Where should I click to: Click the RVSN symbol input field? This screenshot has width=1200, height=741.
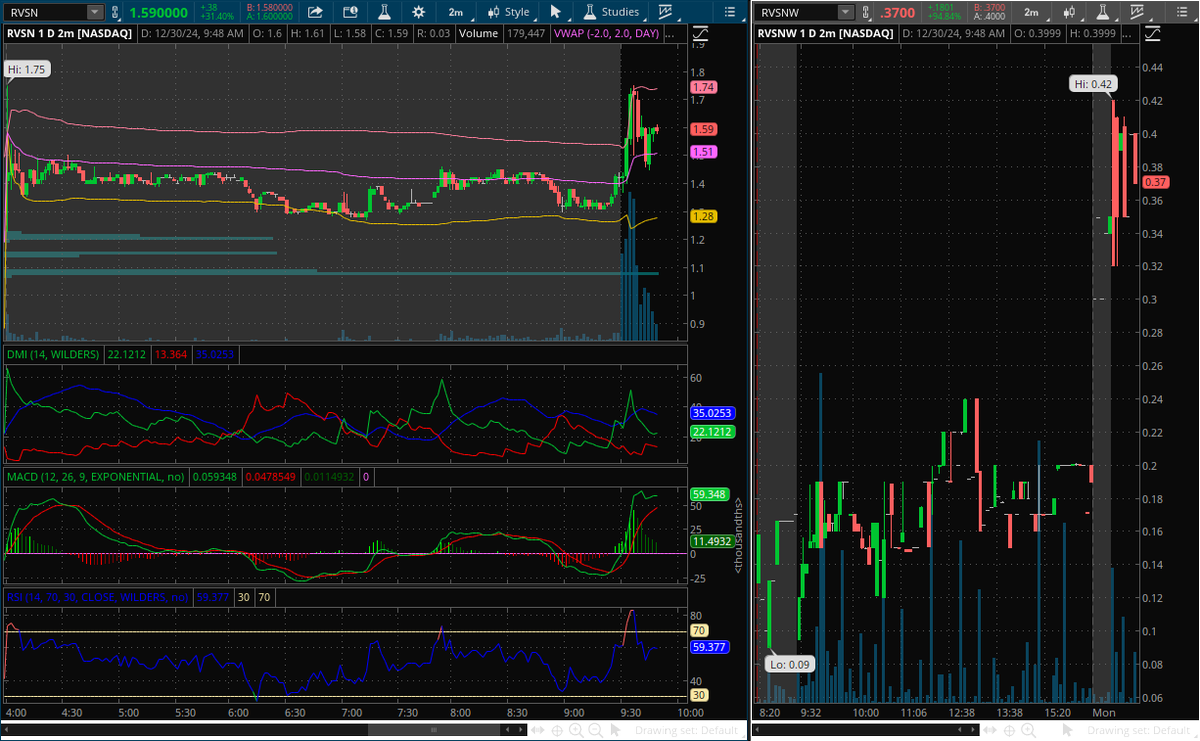click(45, 12)
